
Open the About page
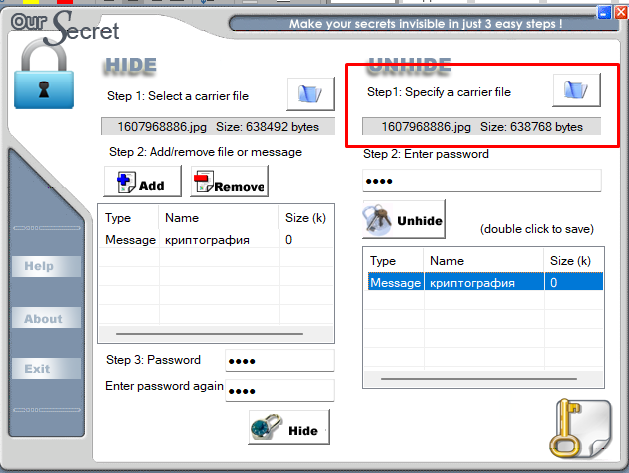[x=46, y=318]
